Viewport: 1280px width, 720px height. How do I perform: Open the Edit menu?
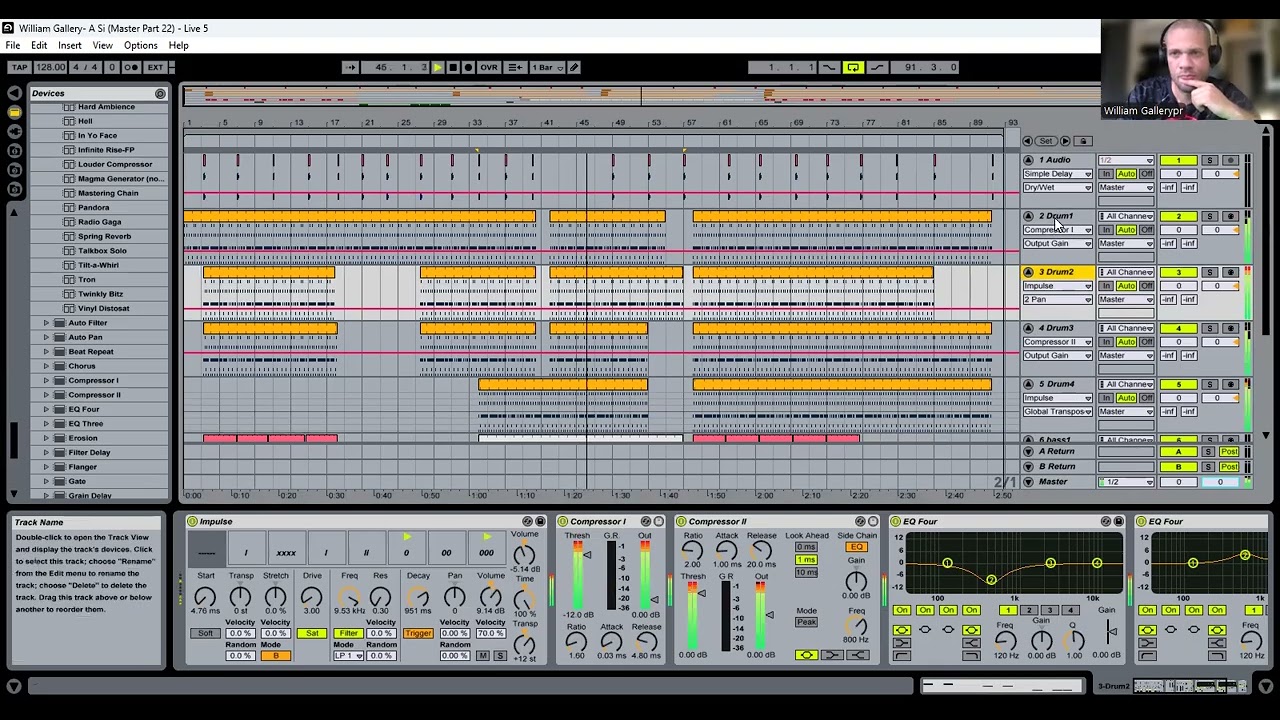[x=39, y=46]
